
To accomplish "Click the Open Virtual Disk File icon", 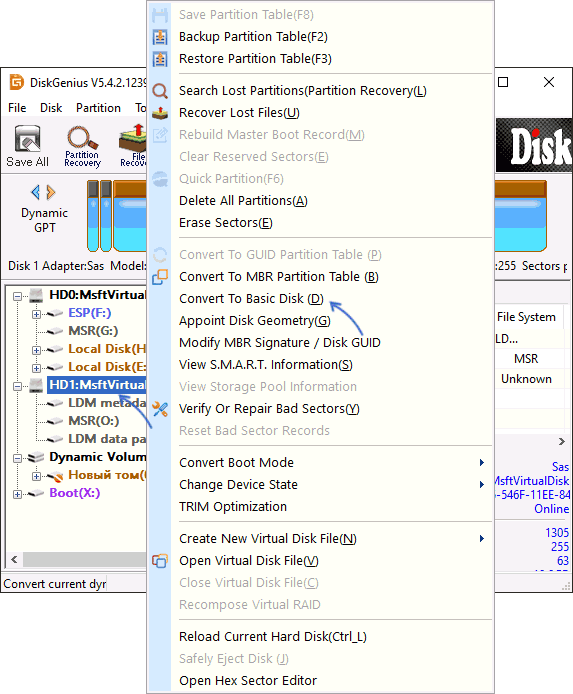I will click(x=160, y=561).
